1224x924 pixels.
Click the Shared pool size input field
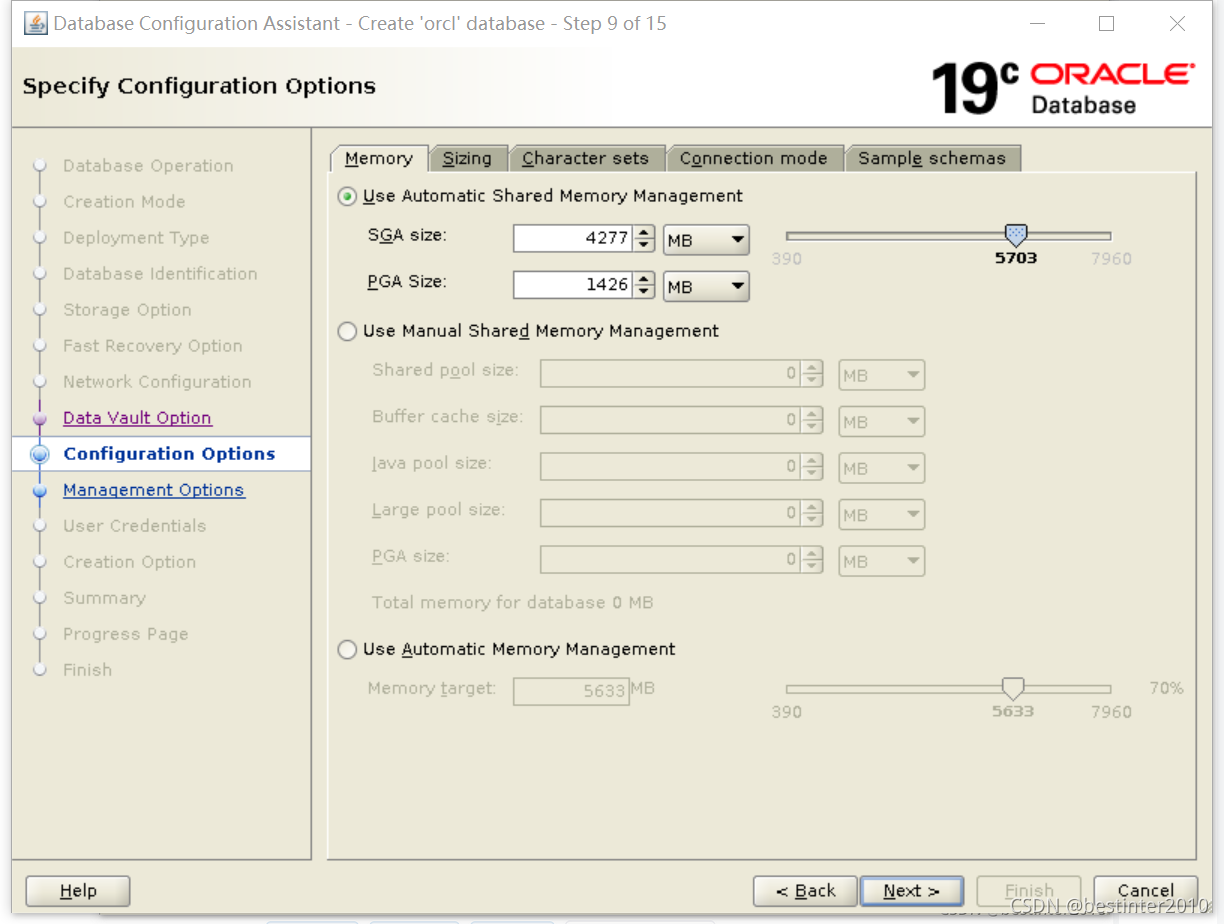[670, 374]
